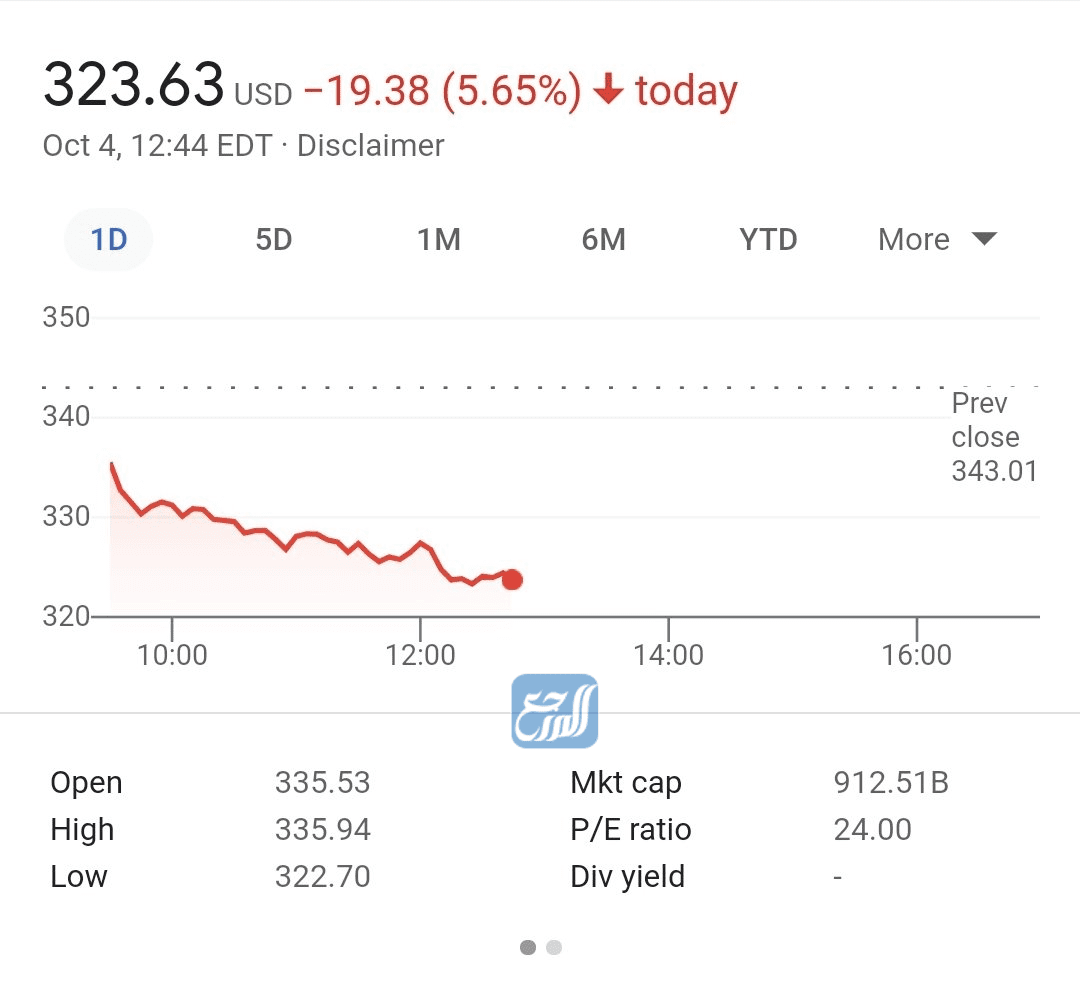Viewport: 1080px width, 987px height.
Task: Expand the More time ranges dropdown
Action: 914,240
